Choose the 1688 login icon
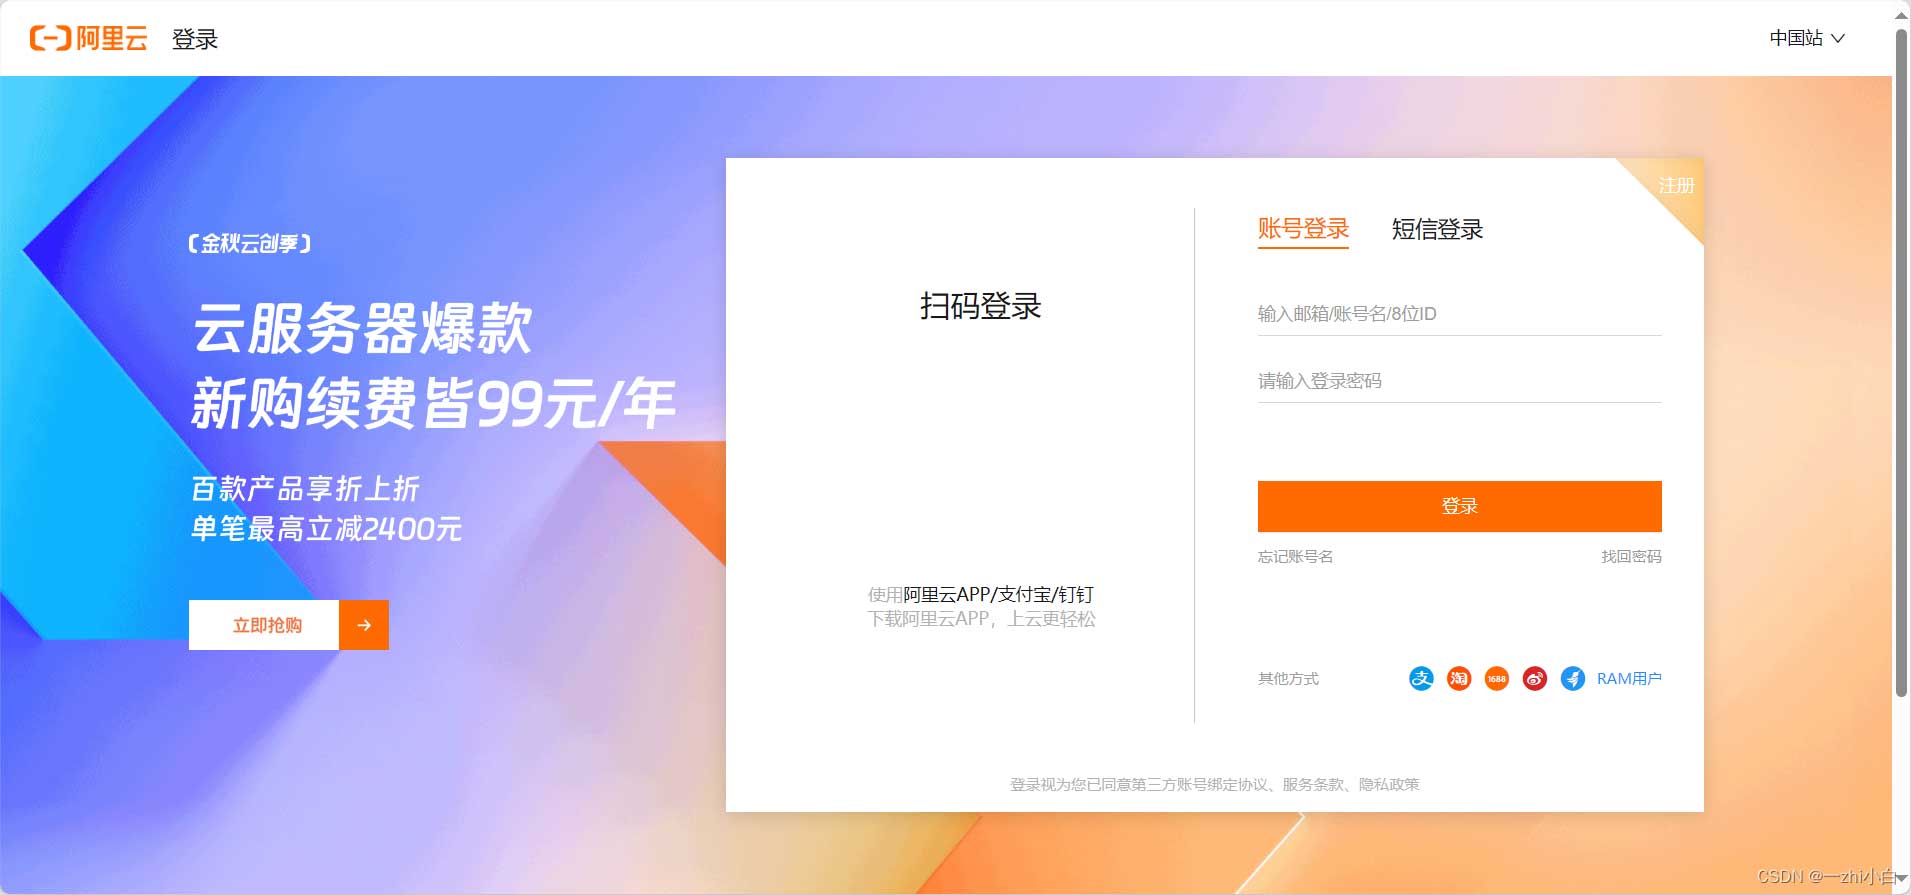Image resolution: width=1911 pixels, height=895 pixels. tap(1496, 679)
